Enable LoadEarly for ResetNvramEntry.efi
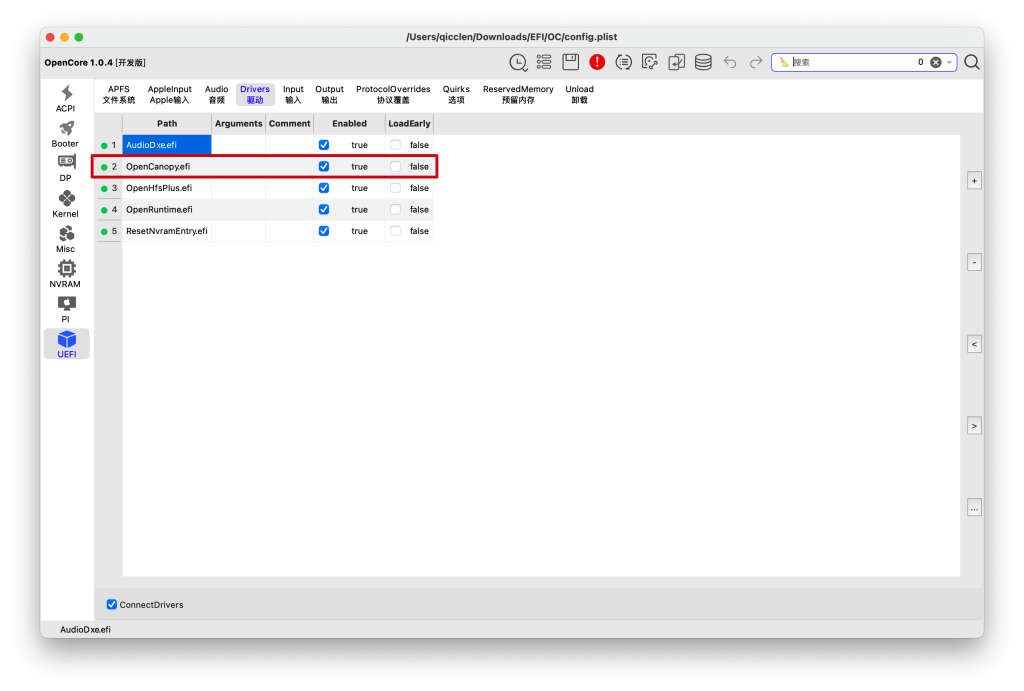Viewport: 1024px width, 691px height. (x=396, y=231)
